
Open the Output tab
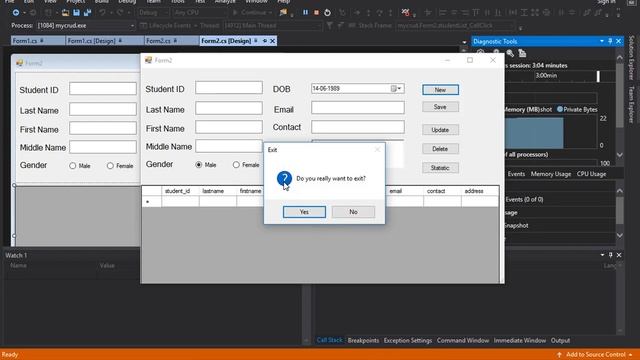point(560,340)
